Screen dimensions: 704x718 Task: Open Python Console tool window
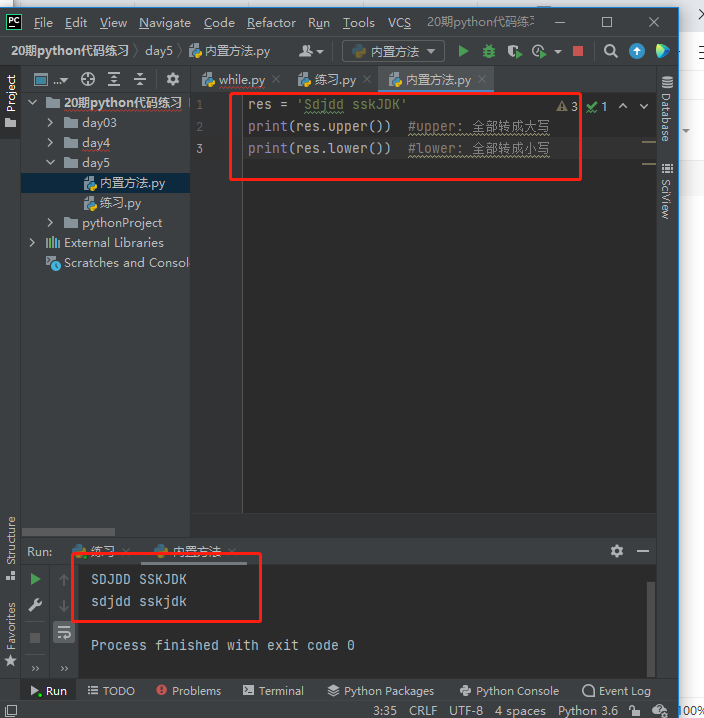point(509,691)
